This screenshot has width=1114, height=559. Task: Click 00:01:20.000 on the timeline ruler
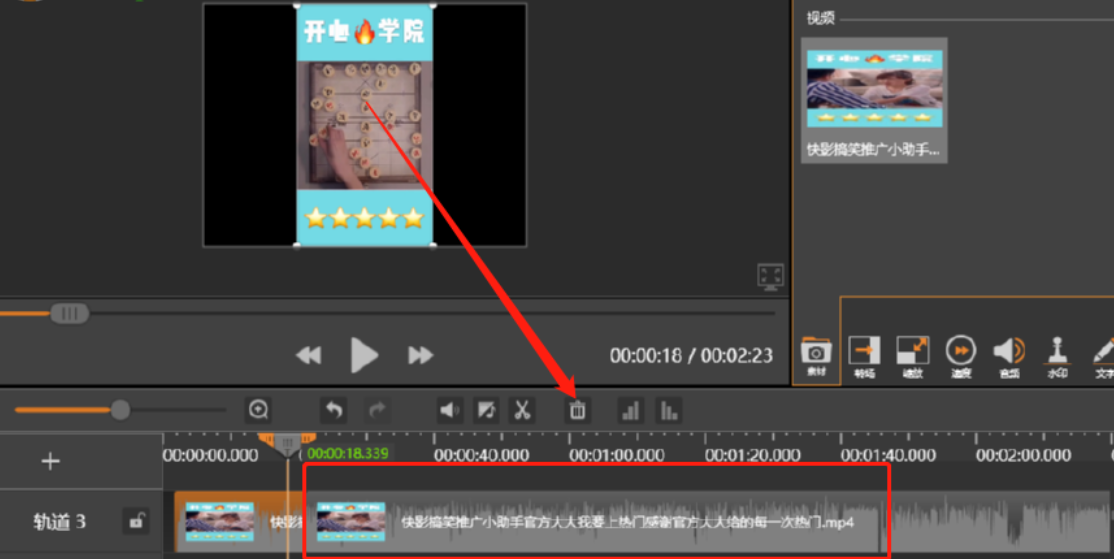click(752, 455)
